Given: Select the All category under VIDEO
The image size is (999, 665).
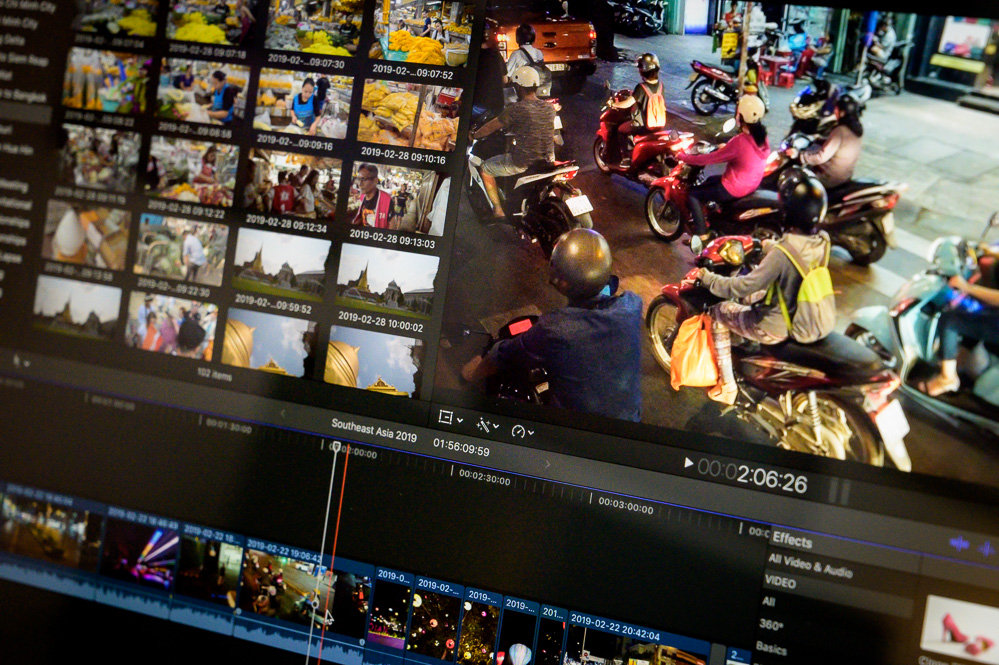Looking at the screenshot, I should click(768, 601).
